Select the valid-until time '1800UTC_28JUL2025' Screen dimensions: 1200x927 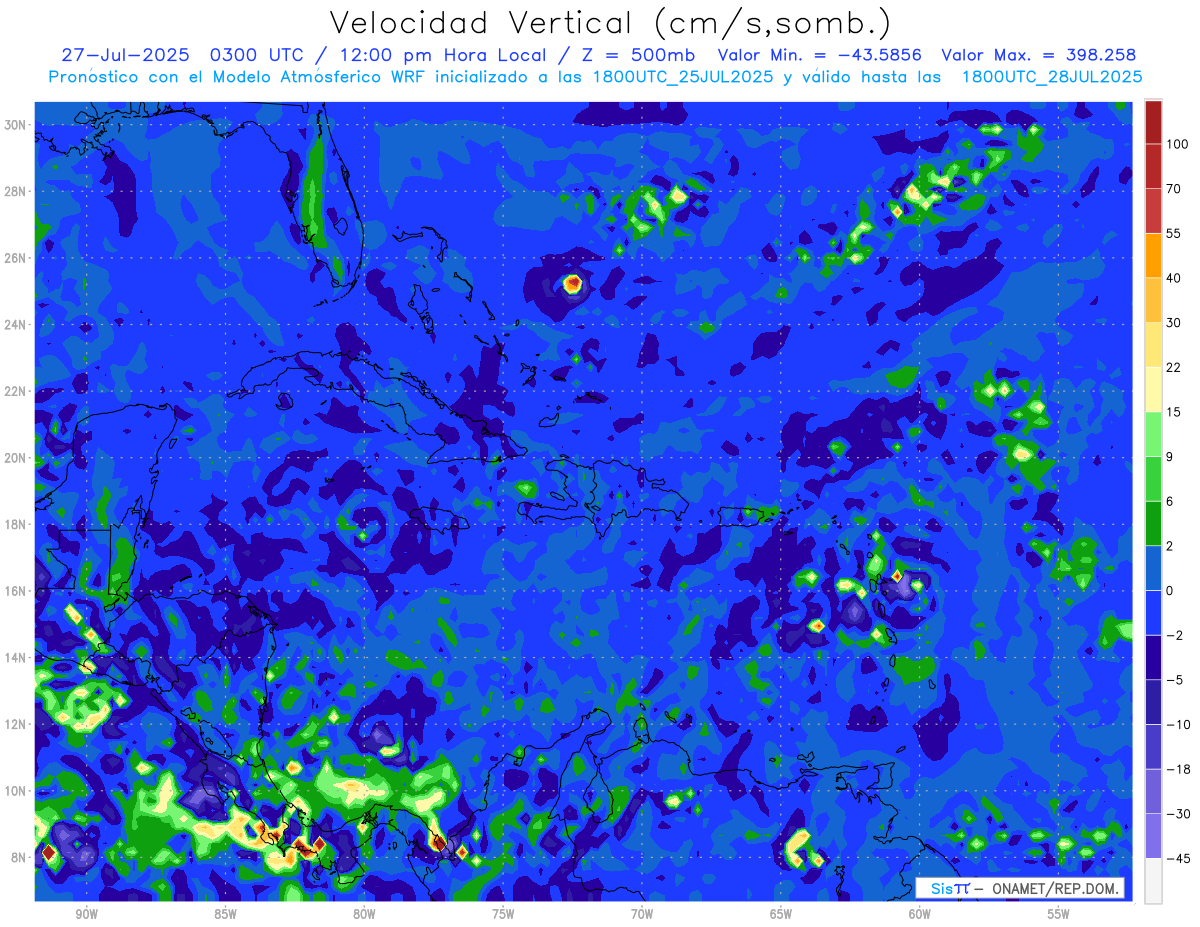(x=1052, y=76)
